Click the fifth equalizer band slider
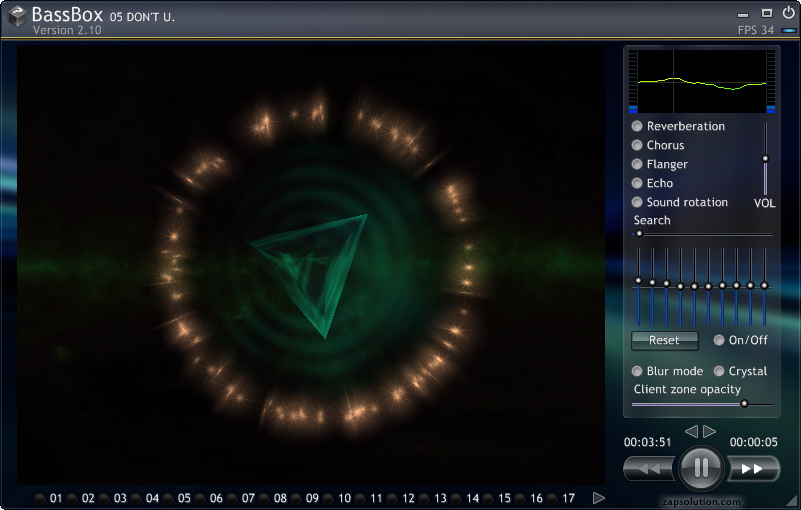801x510 pixels. (x=694, y=287)
